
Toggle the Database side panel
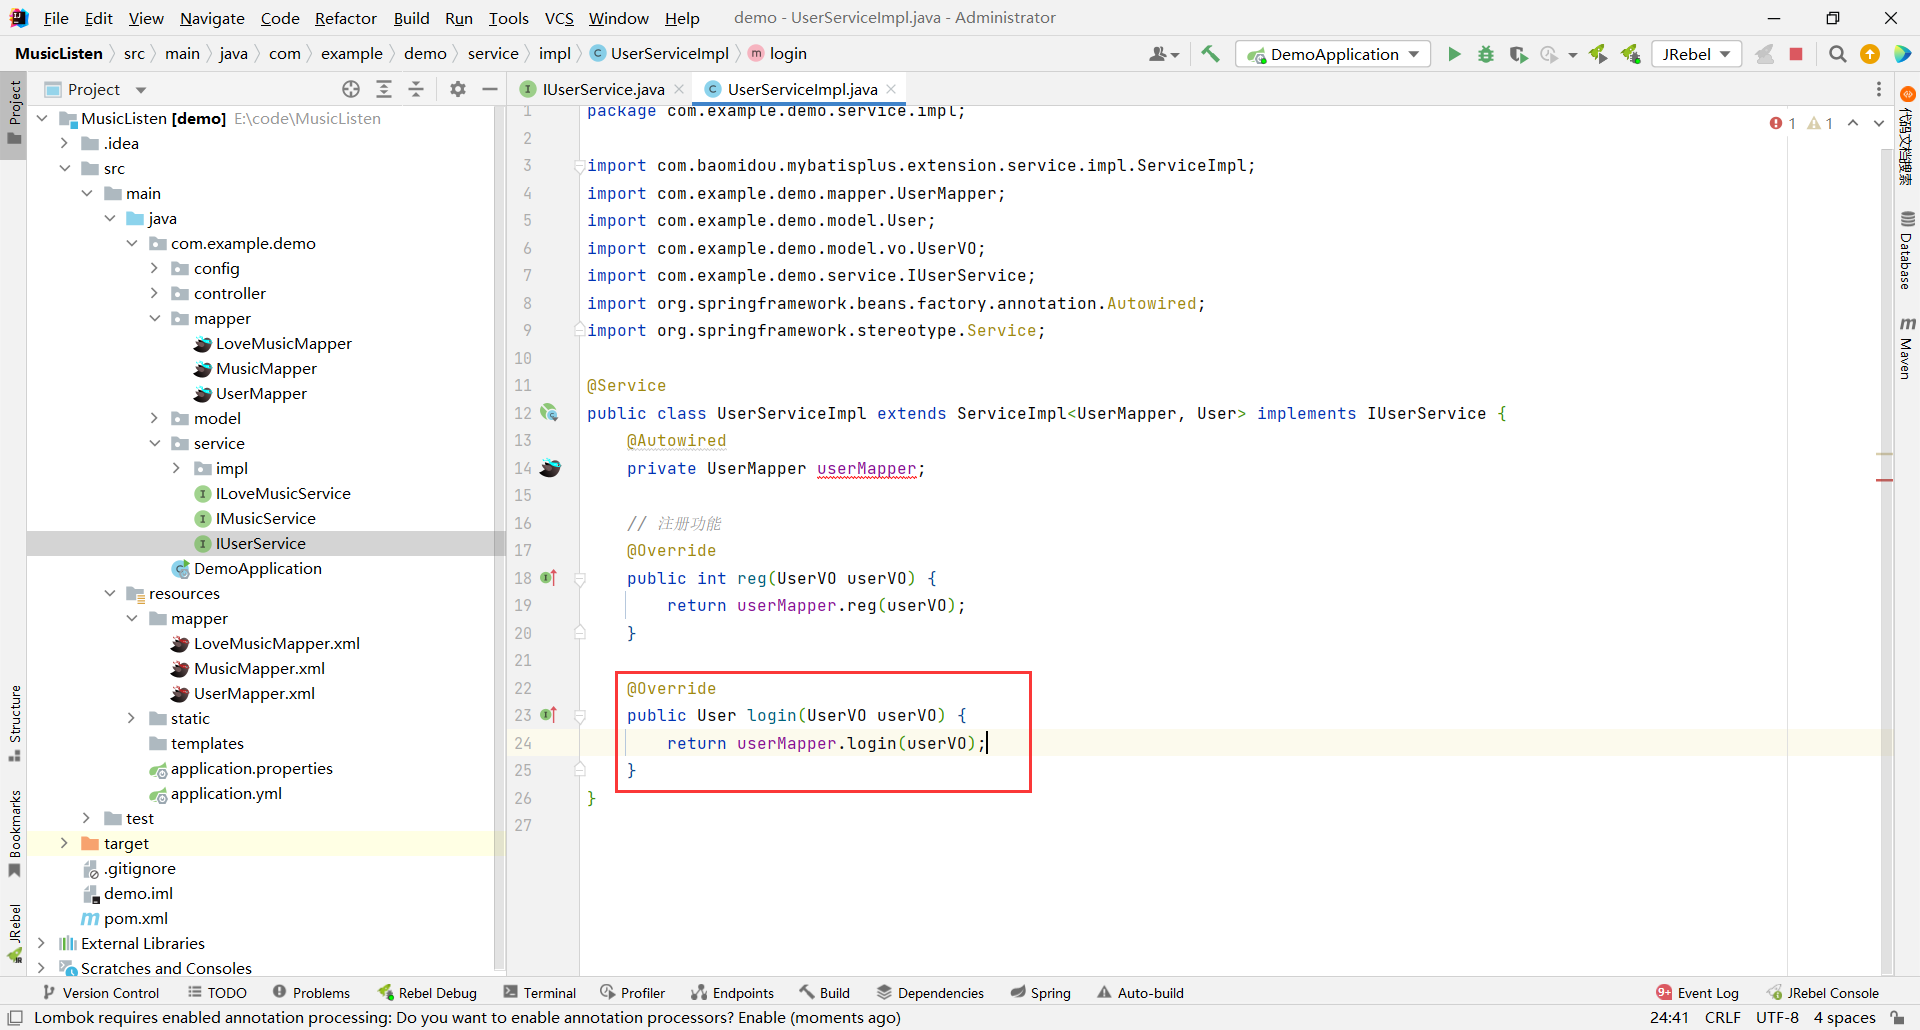[x=1906, y=250]
